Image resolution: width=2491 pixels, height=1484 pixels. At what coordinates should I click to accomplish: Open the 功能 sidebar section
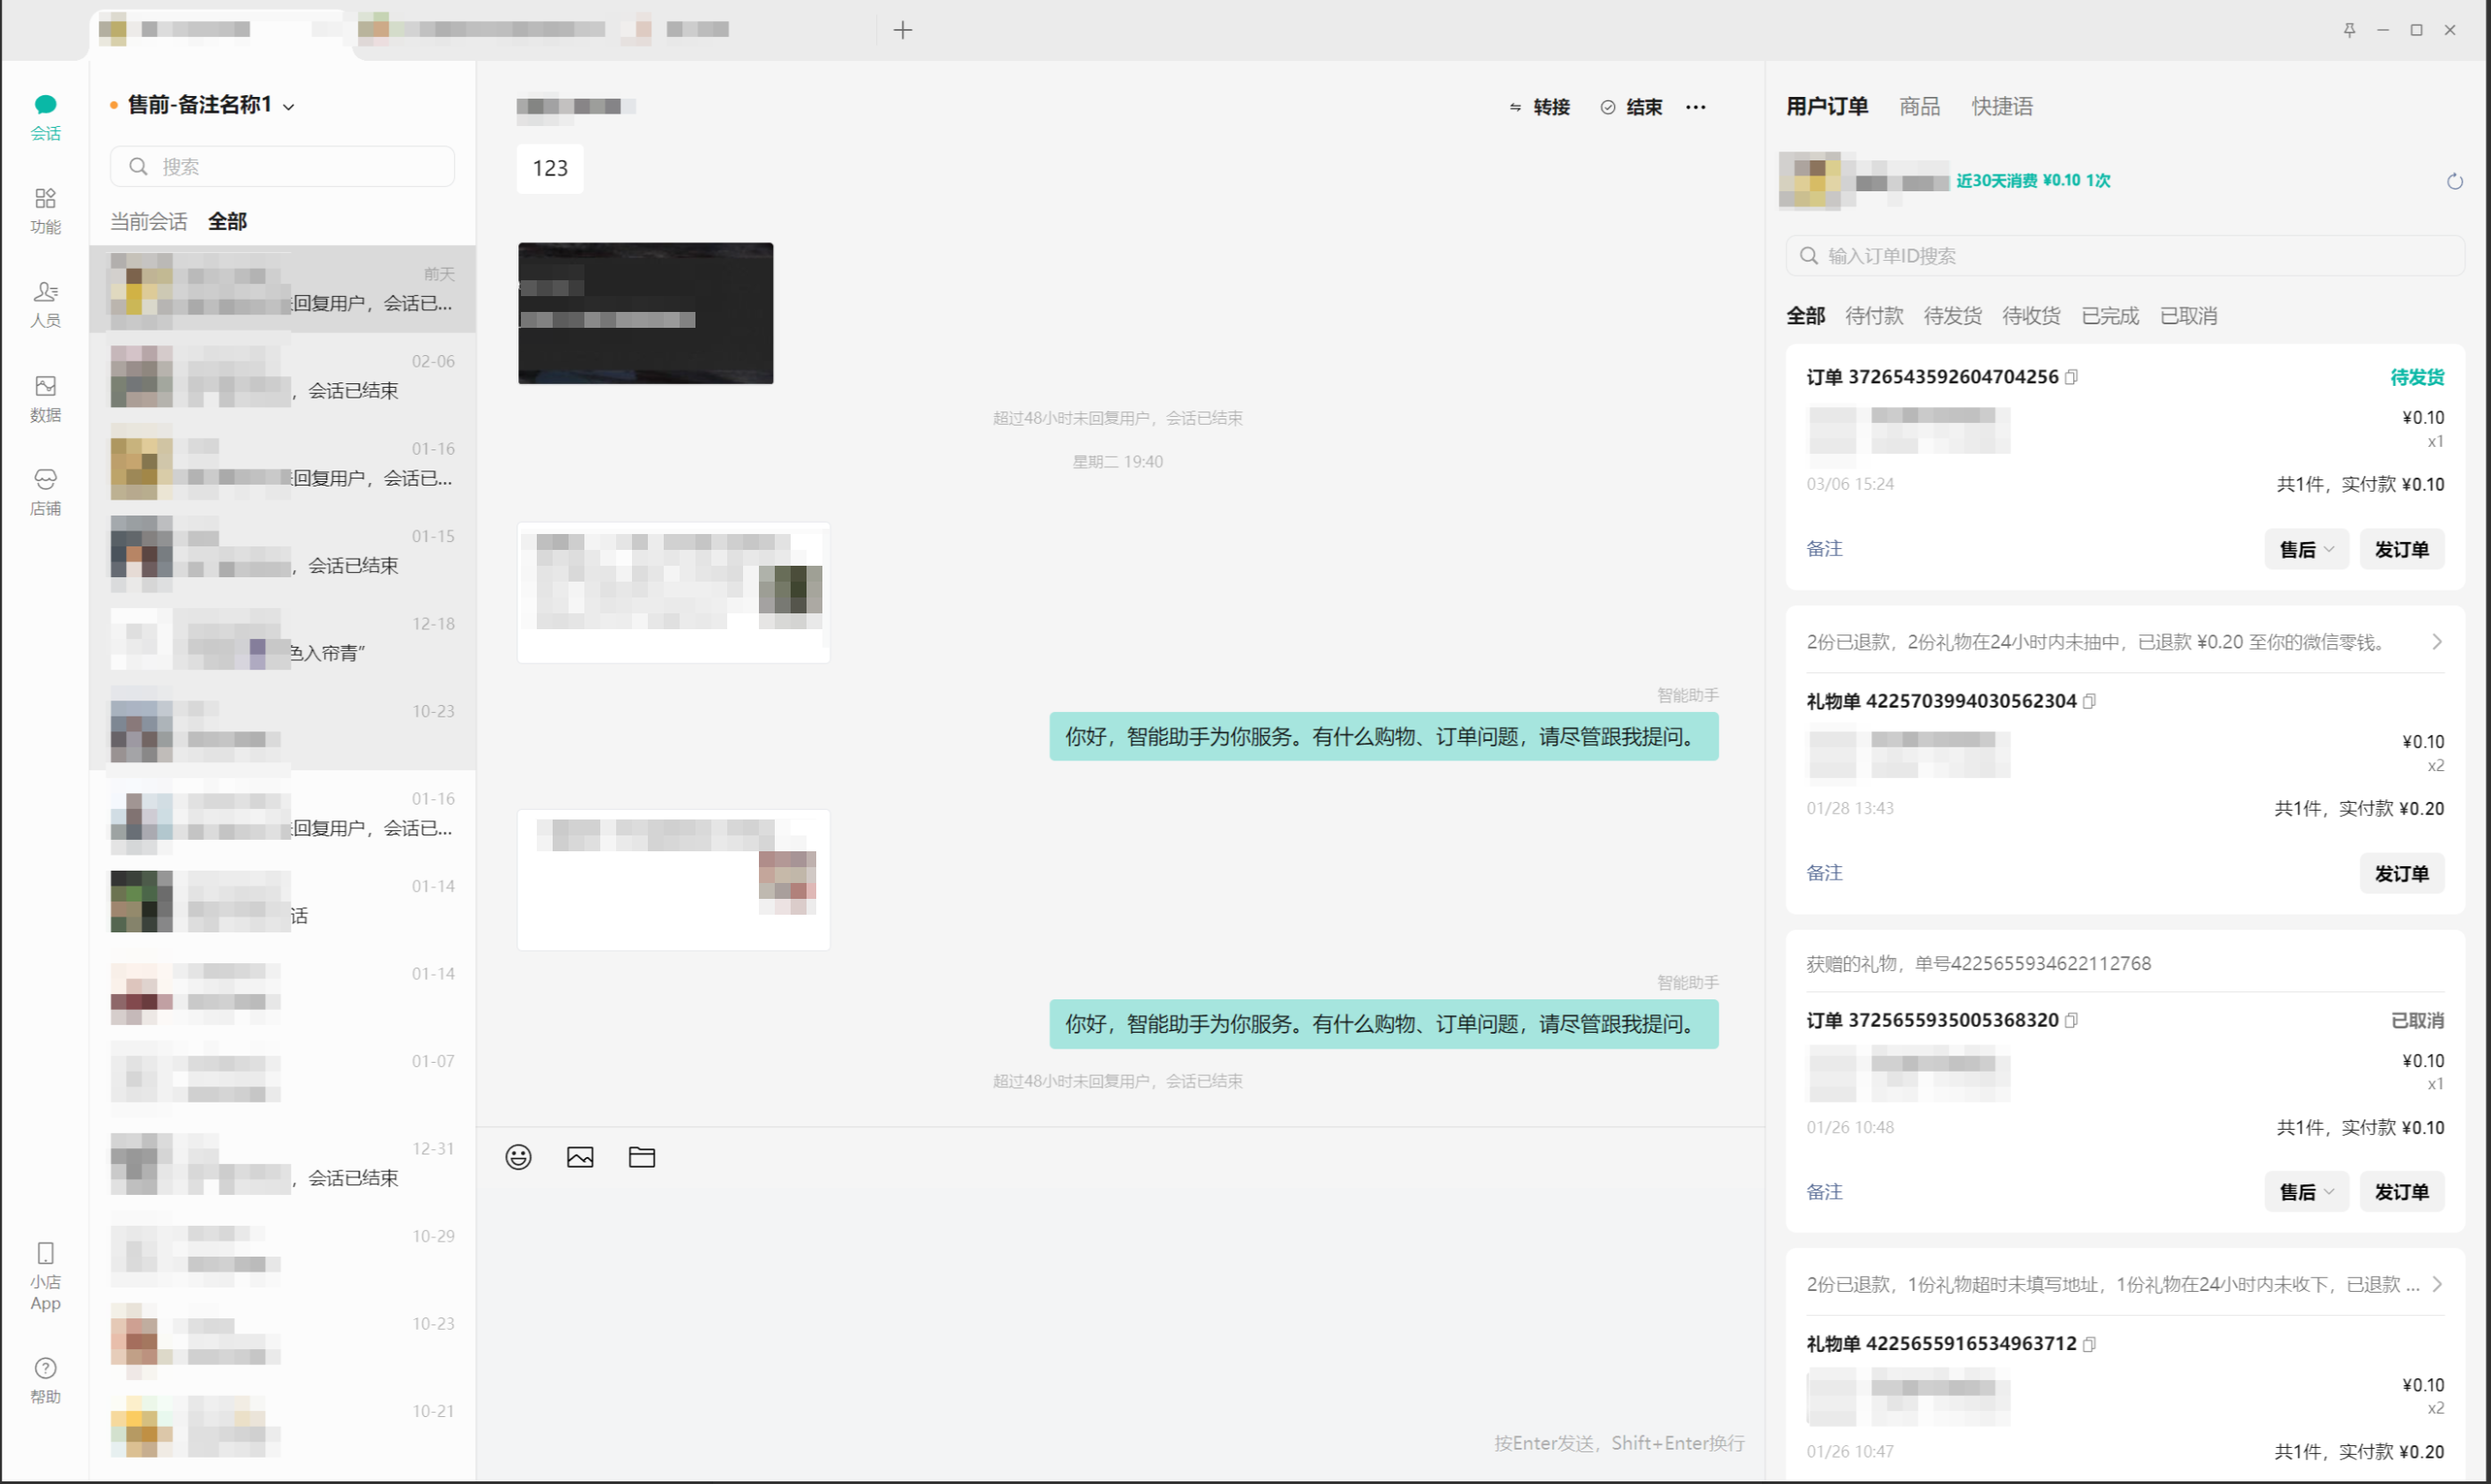click(x=45, y=211)
